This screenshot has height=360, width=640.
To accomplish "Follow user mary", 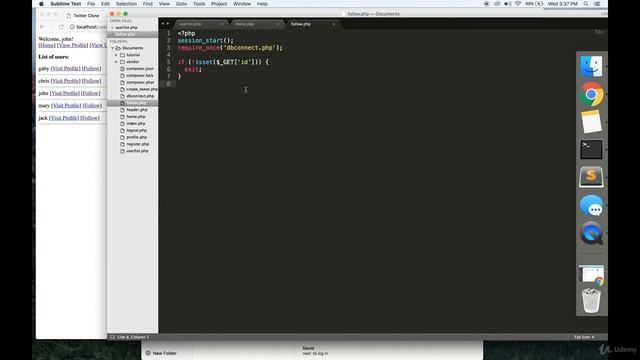I will point(92,105).
